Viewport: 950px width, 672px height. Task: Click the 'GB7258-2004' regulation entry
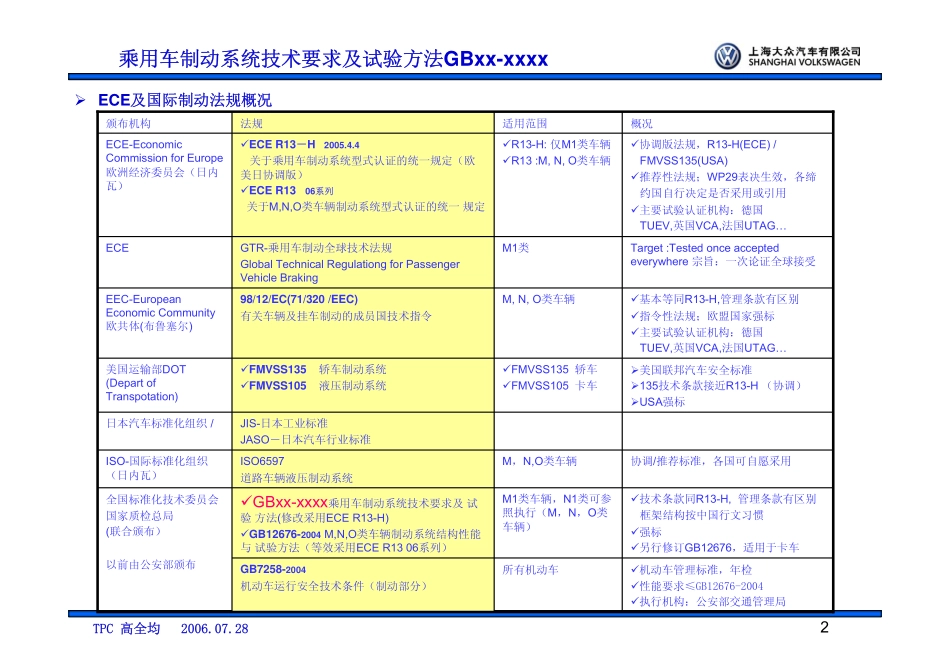pos(273,570)
